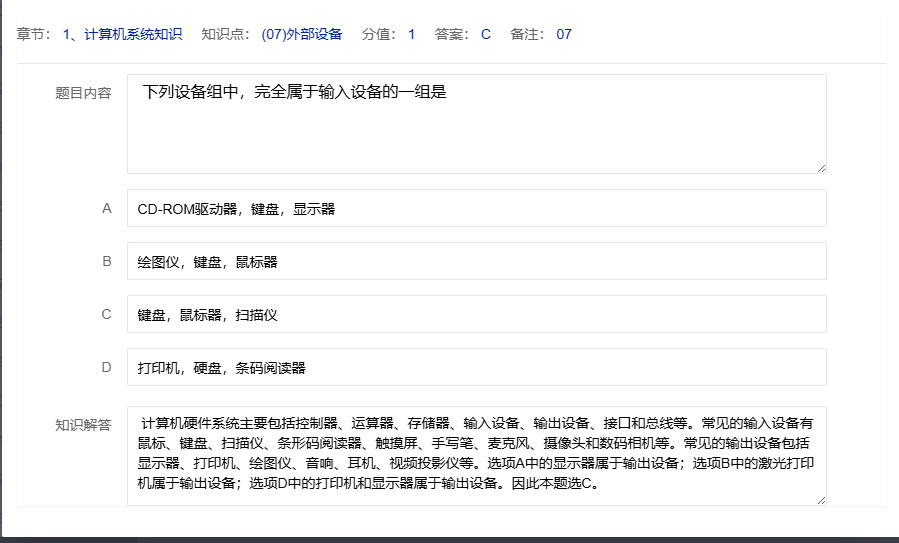Grab the explanation text area resize handle
Screen dimensions: 899x543
(x=821, y=500)
